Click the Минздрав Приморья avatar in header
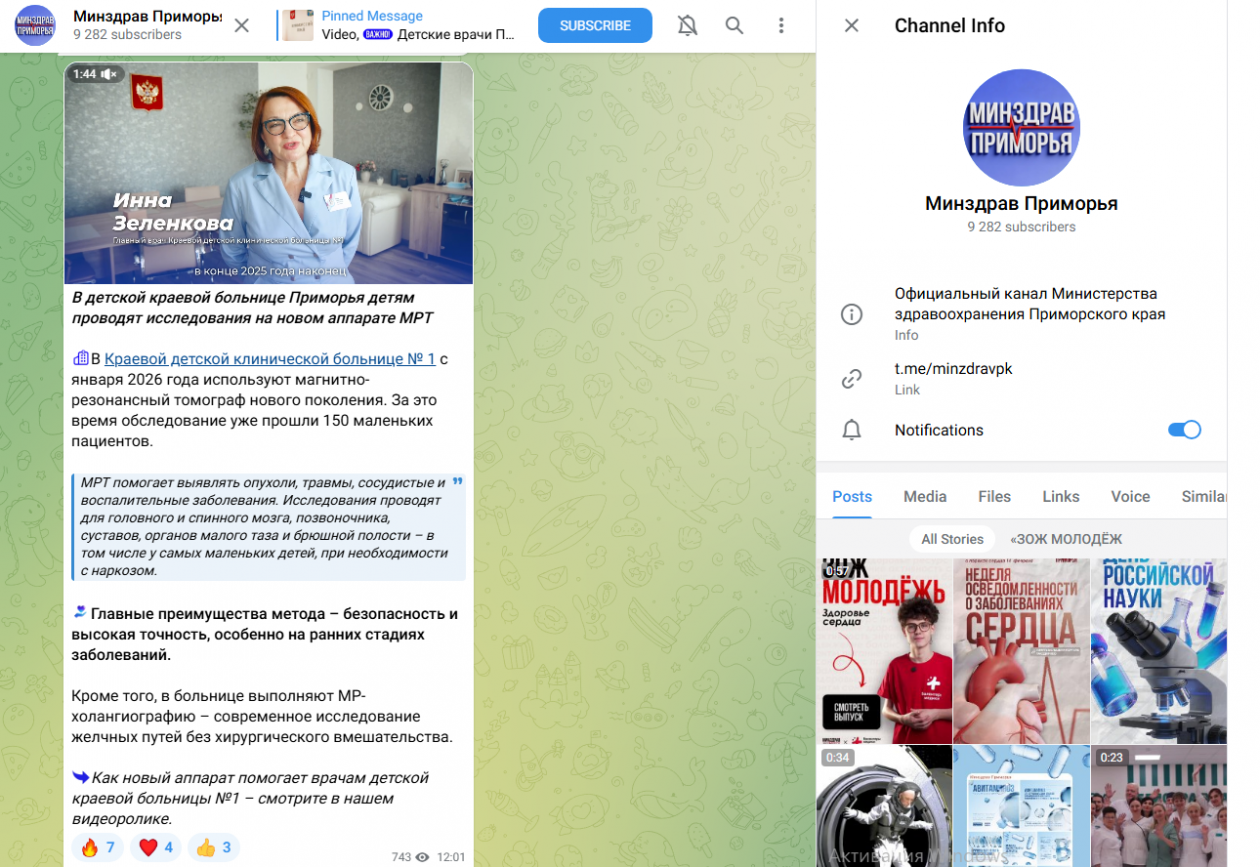Screen dimensions: 1260x867 [35, 26]
